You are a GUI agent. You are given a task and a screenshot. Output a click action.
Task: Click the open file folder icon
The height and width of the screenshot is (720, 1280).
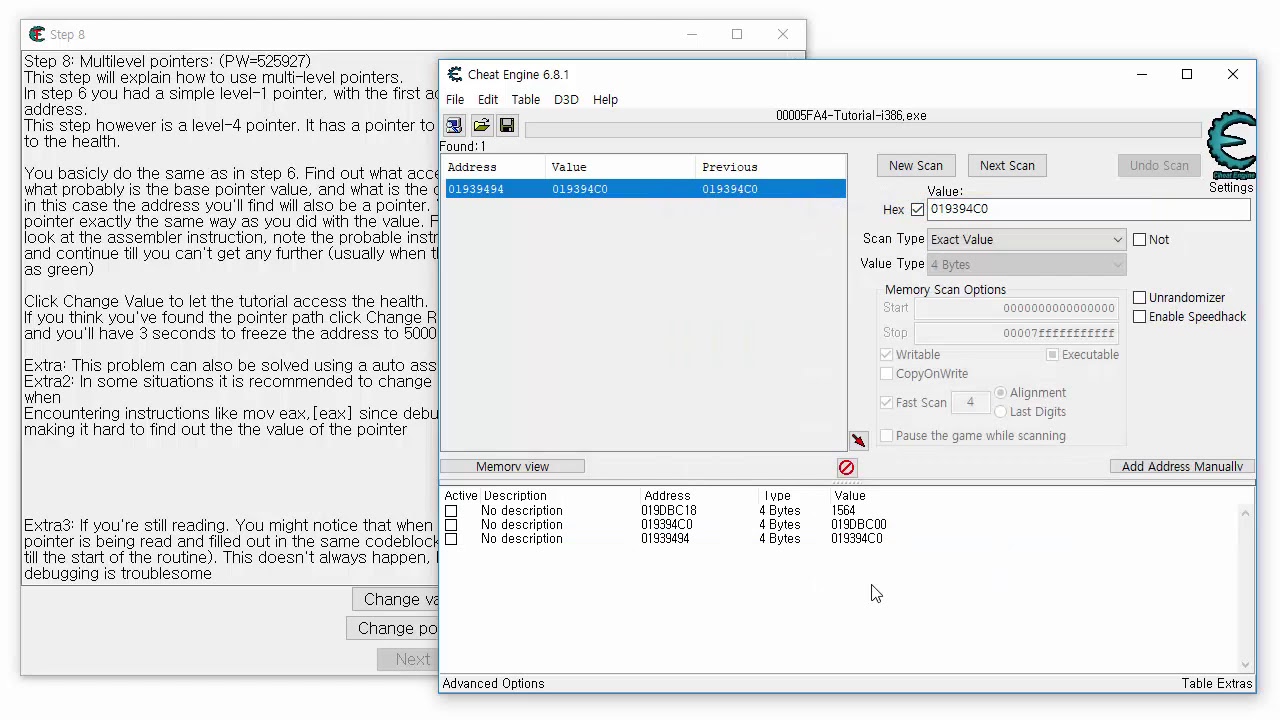481,125
